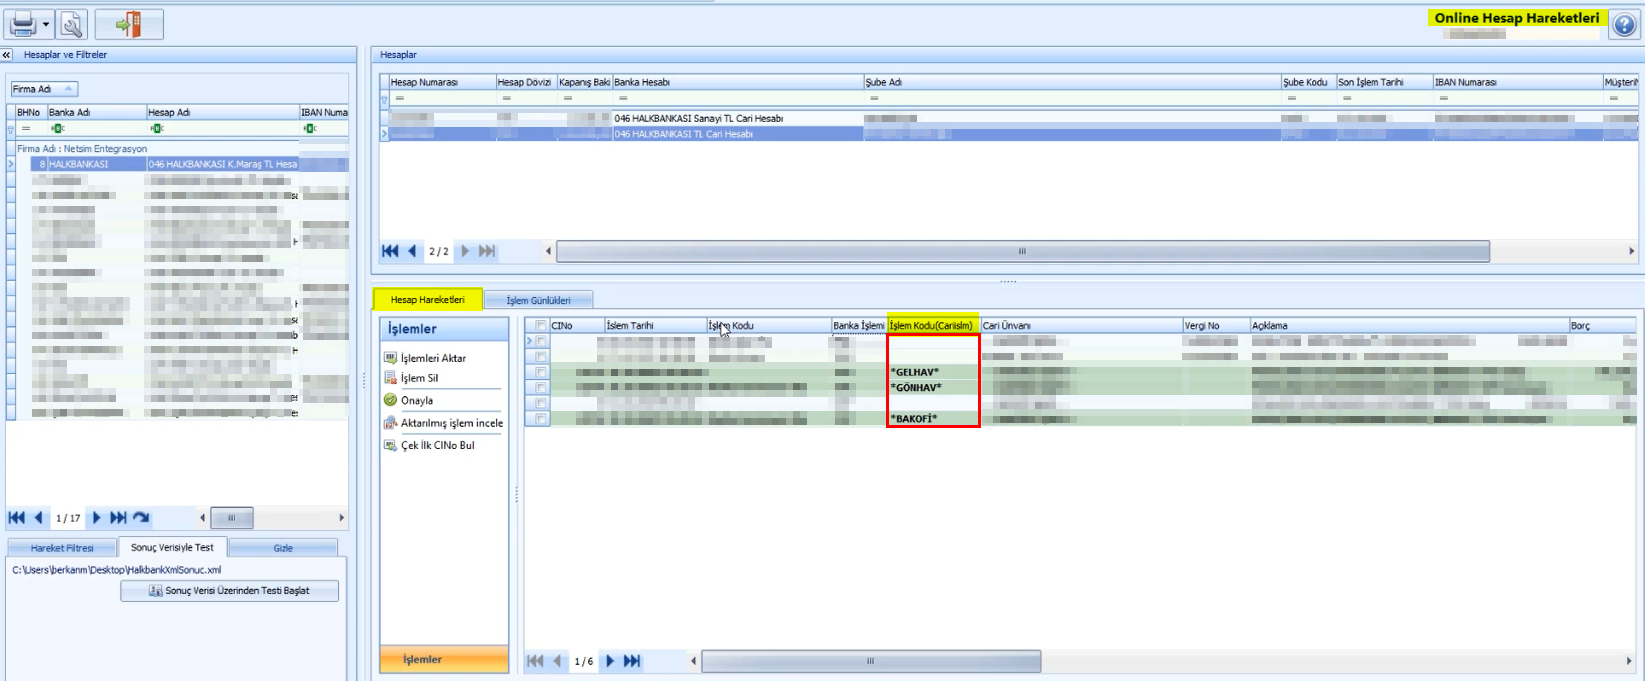
Task: Sort by the İşlem Kodu(CariIslm) column header
Action: tap(933, 325)
